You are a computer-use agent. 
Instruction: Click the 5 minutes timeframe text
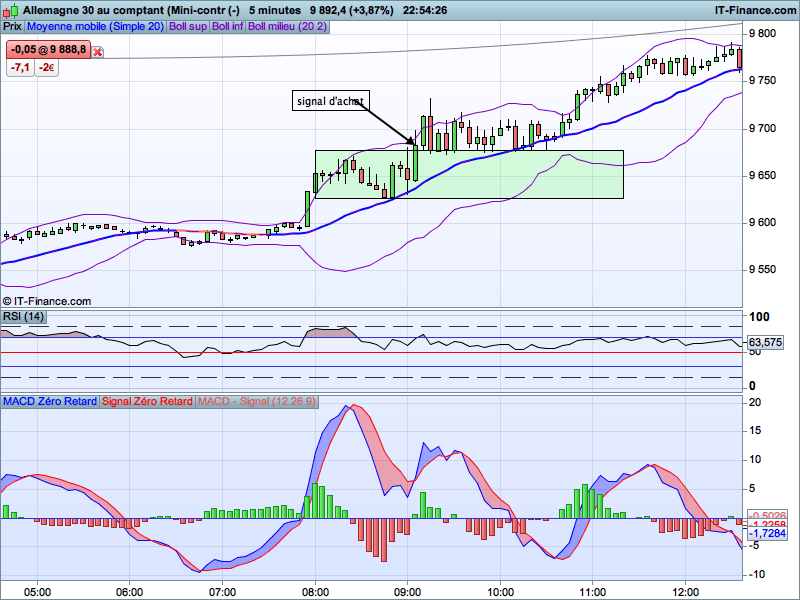pyautogui.click(x=274, y=10)
